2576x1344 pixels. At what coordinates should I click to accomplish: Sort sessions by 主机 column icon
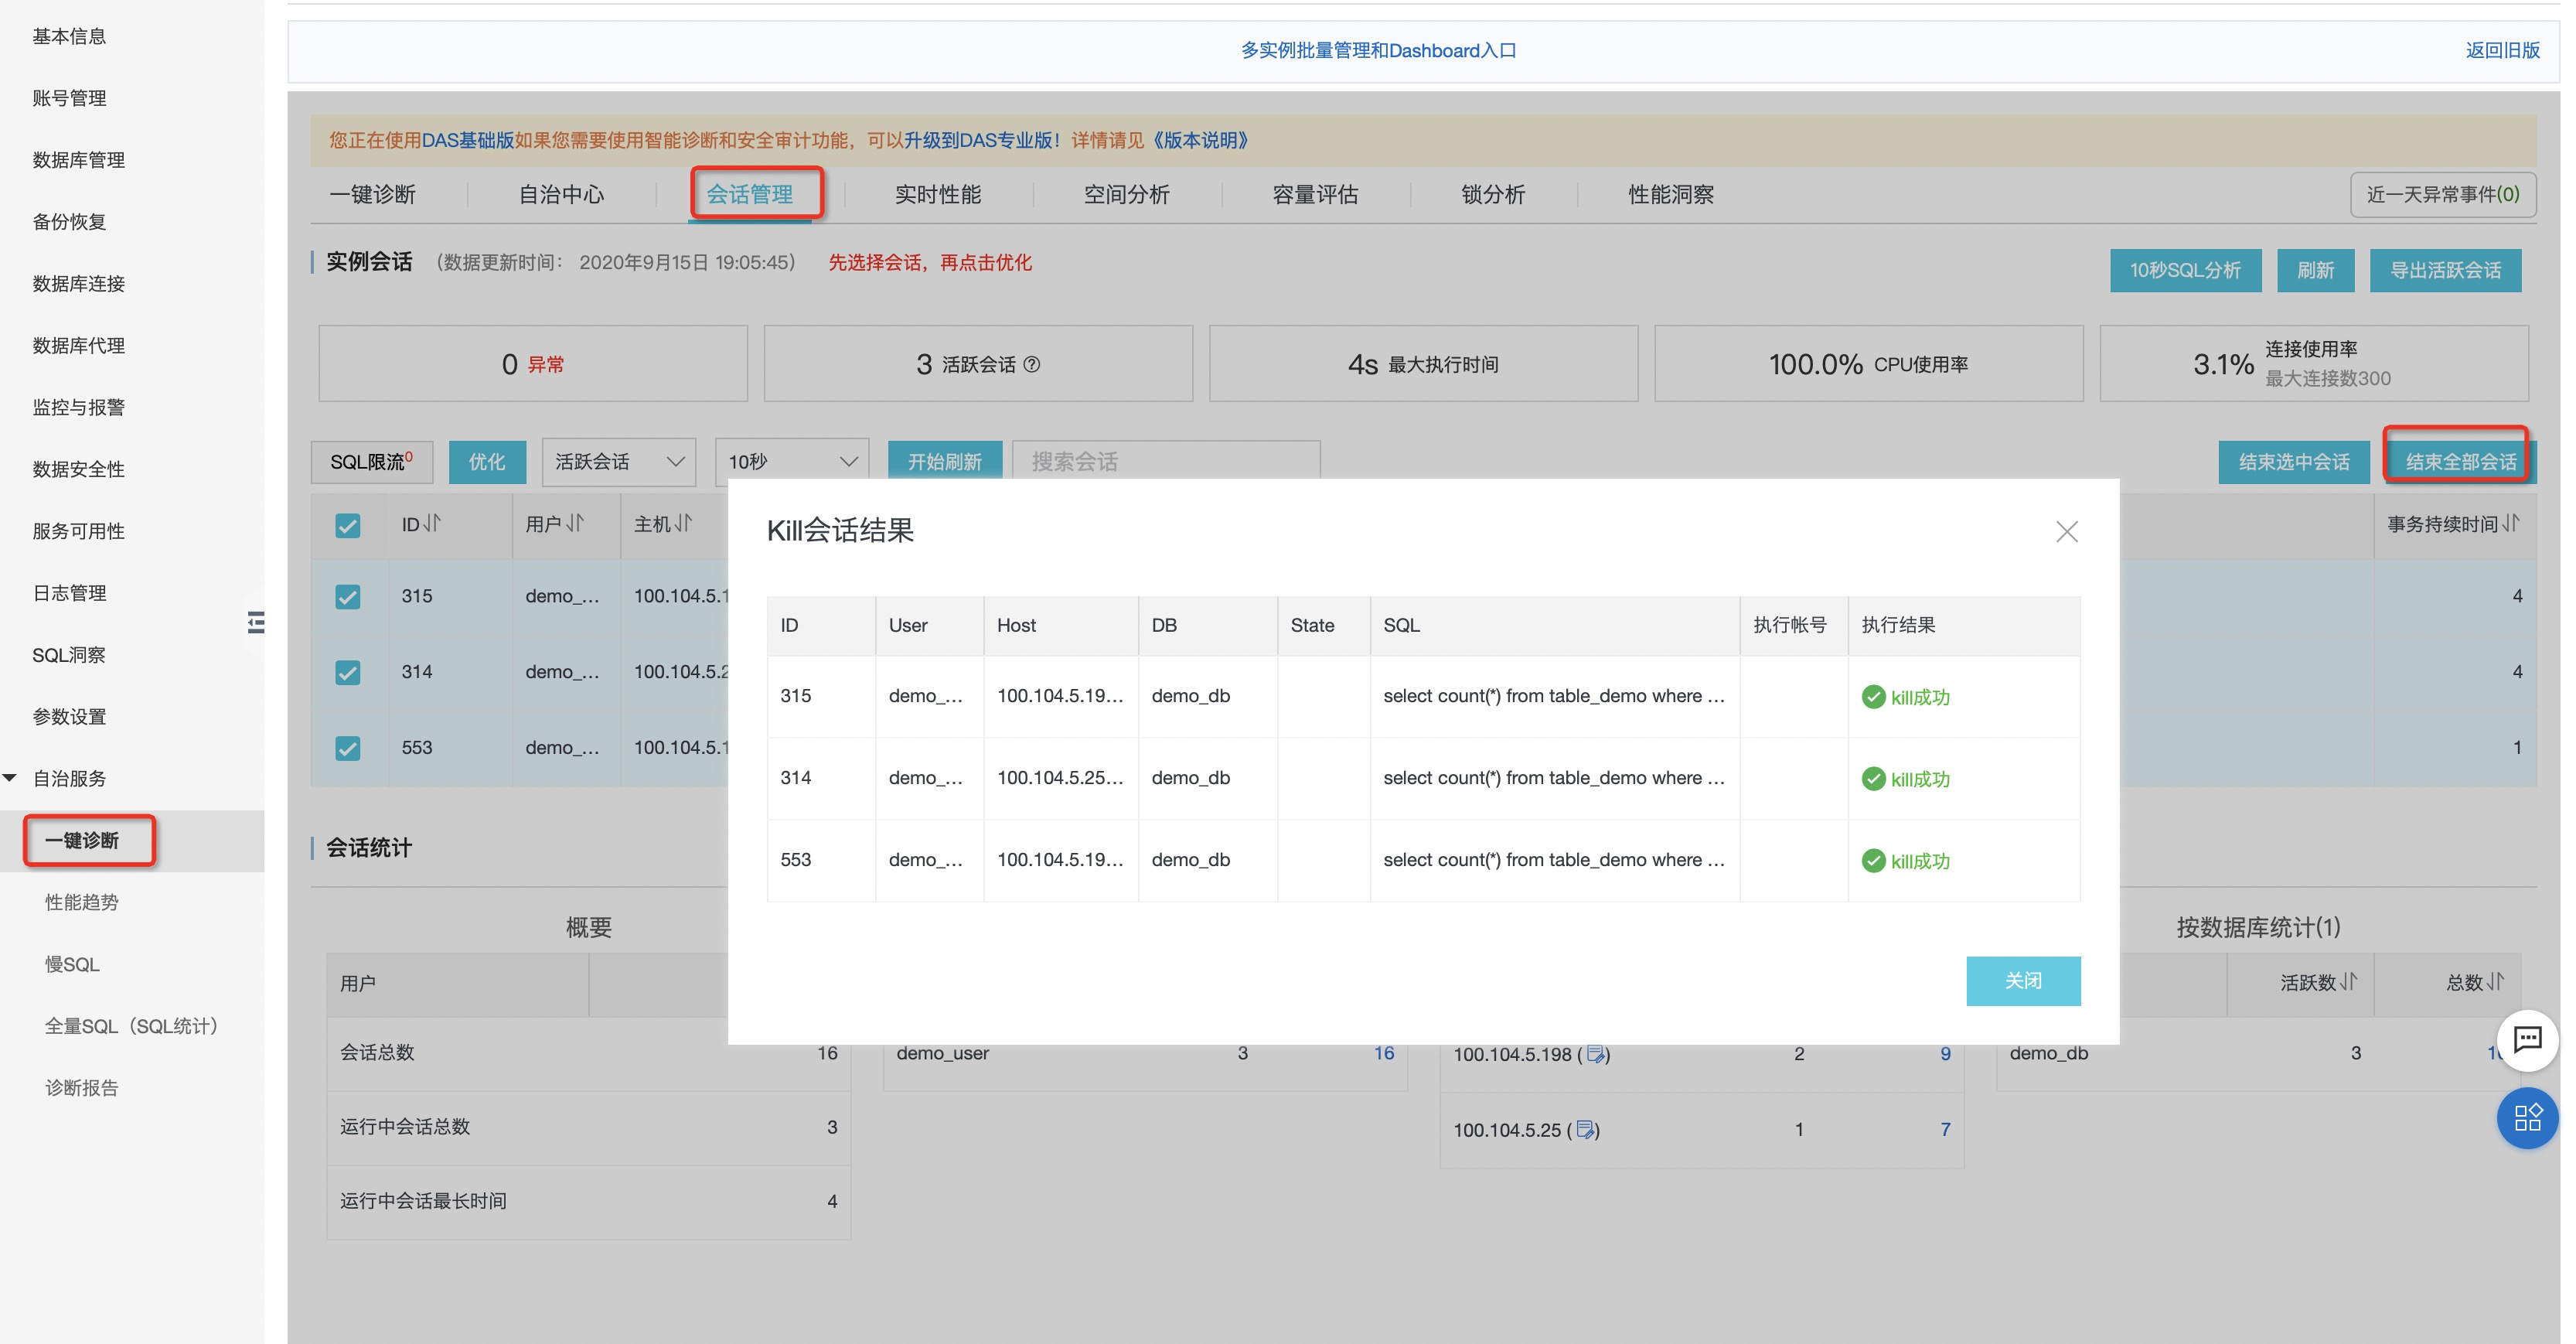pyautogui.click(x=683, y=523)
